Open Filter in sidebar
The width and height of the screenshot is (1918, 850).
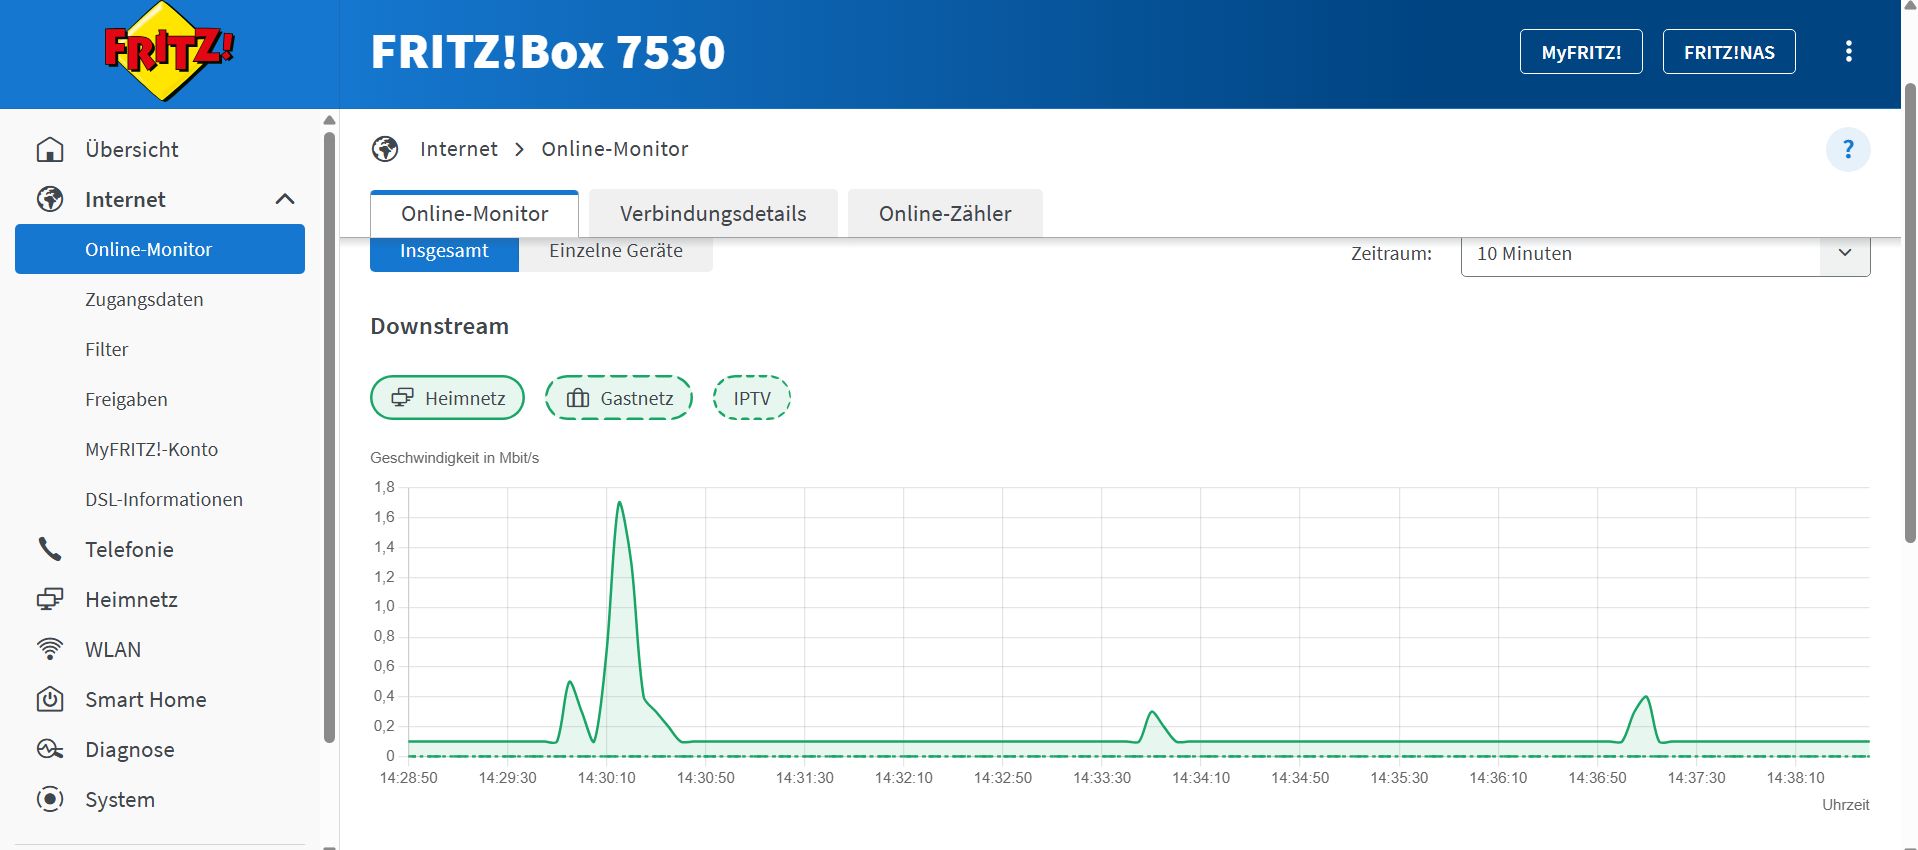coord(107,349)
